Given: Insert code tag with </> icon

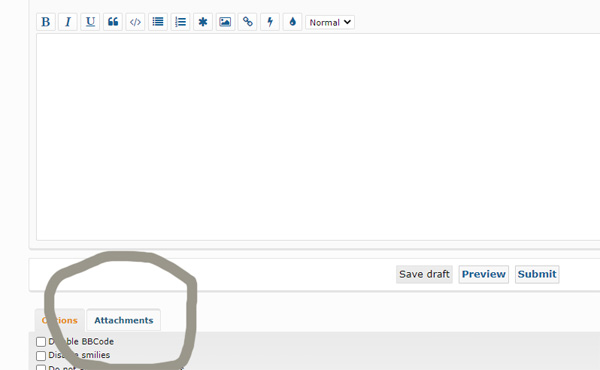Looking at the screenshot, I should 135,22.
